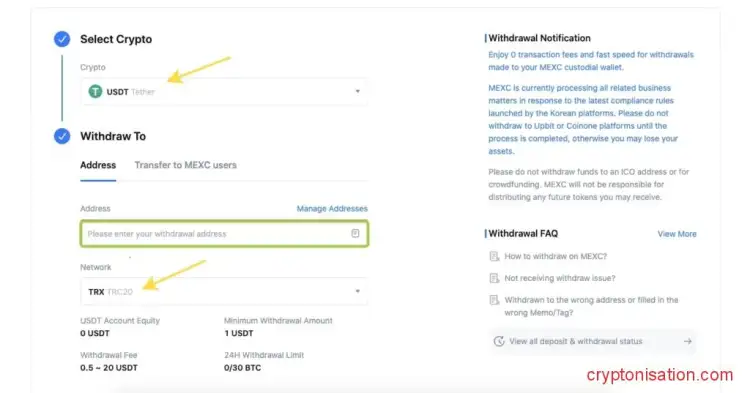This screenshot has height=393, width=750.
Task: Open the Manage Addresses link
Action: (x=332, y=208)
